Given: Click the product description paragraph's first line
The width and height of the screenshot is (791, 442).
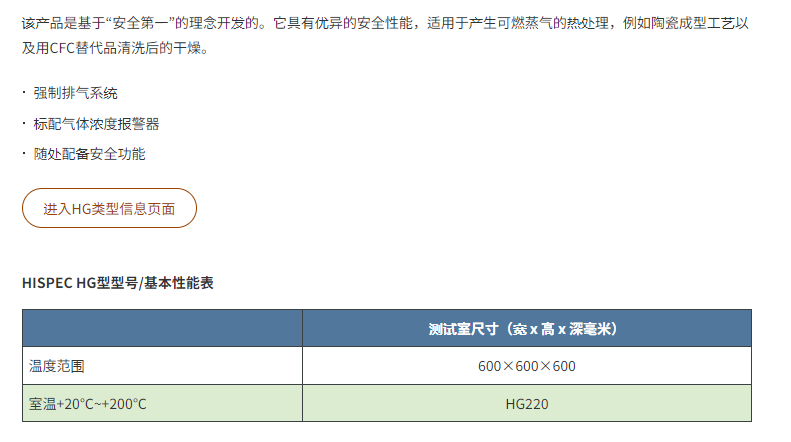Looking at the screenshot, I should [385, 23].
